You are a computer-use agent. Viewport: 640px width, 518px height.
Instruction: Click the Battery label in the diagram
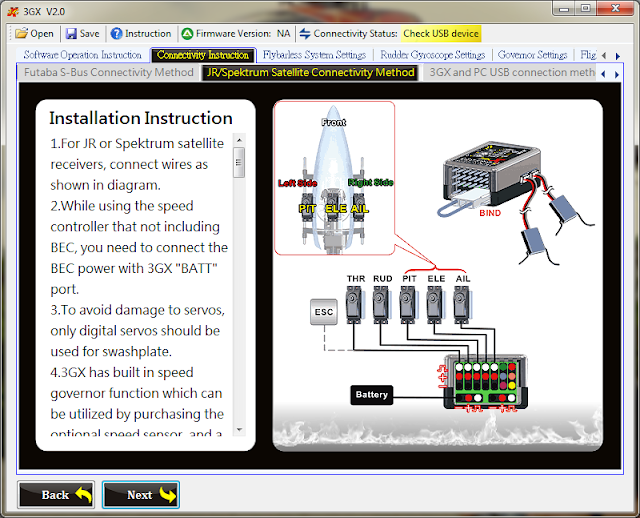pos(372,395)
